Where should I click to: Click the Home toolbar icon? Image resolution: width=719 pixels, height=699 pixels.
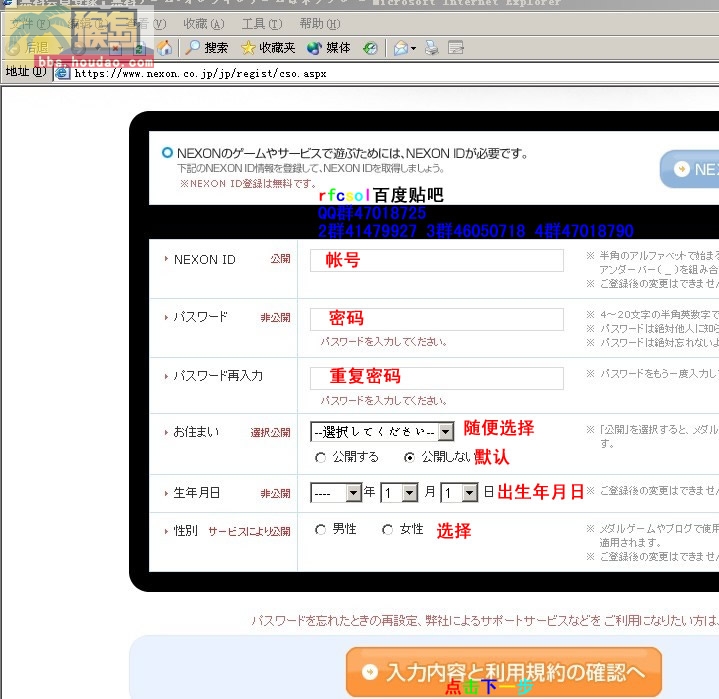click(164, 47)
